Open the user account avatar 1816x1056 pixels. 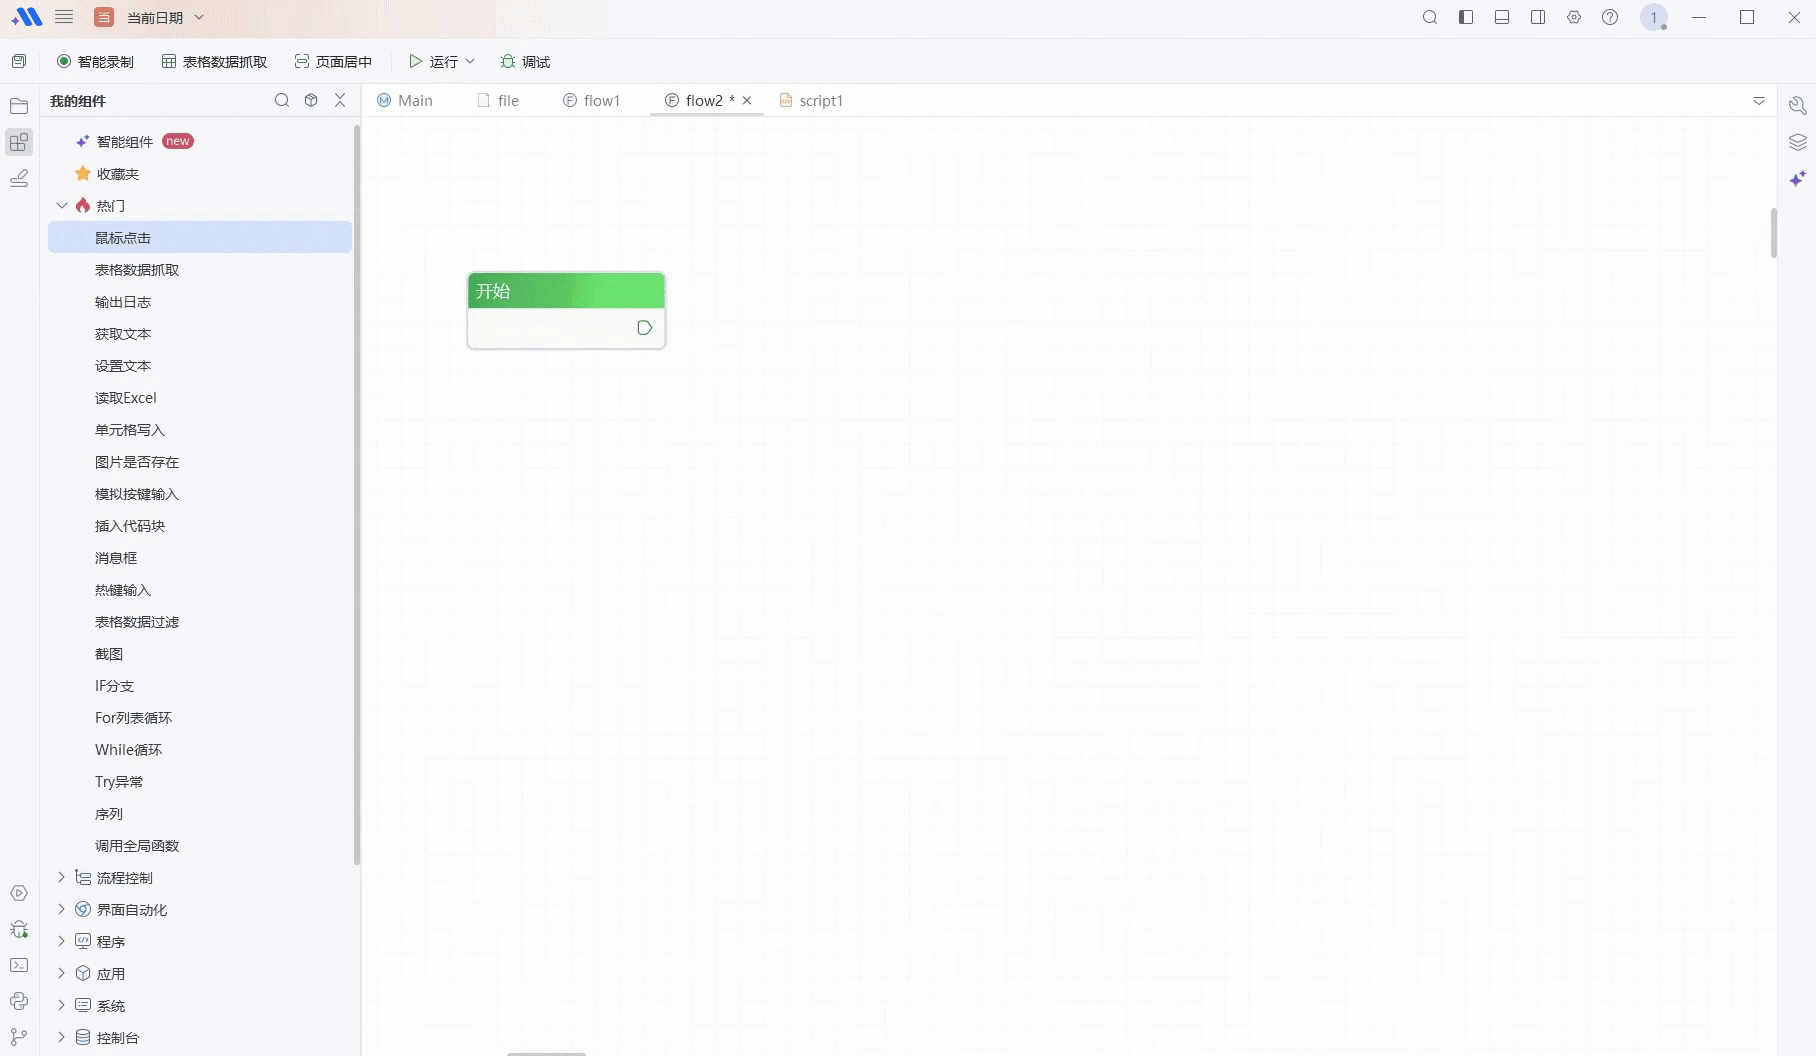pos(1654,17)
